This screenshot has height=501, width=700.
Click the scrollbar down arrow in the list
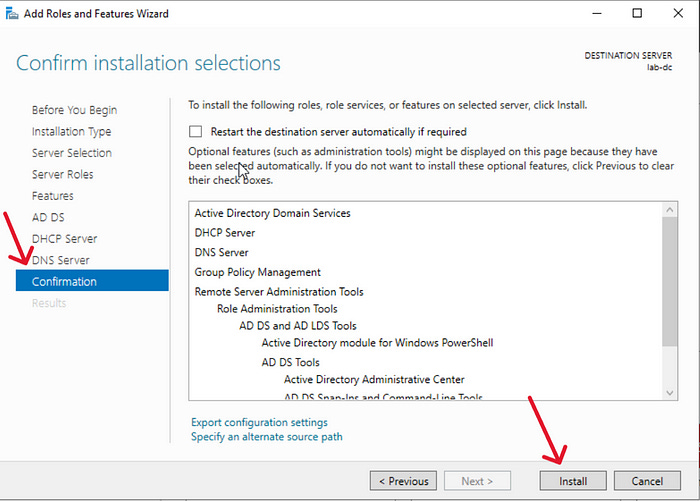[670, 393]
